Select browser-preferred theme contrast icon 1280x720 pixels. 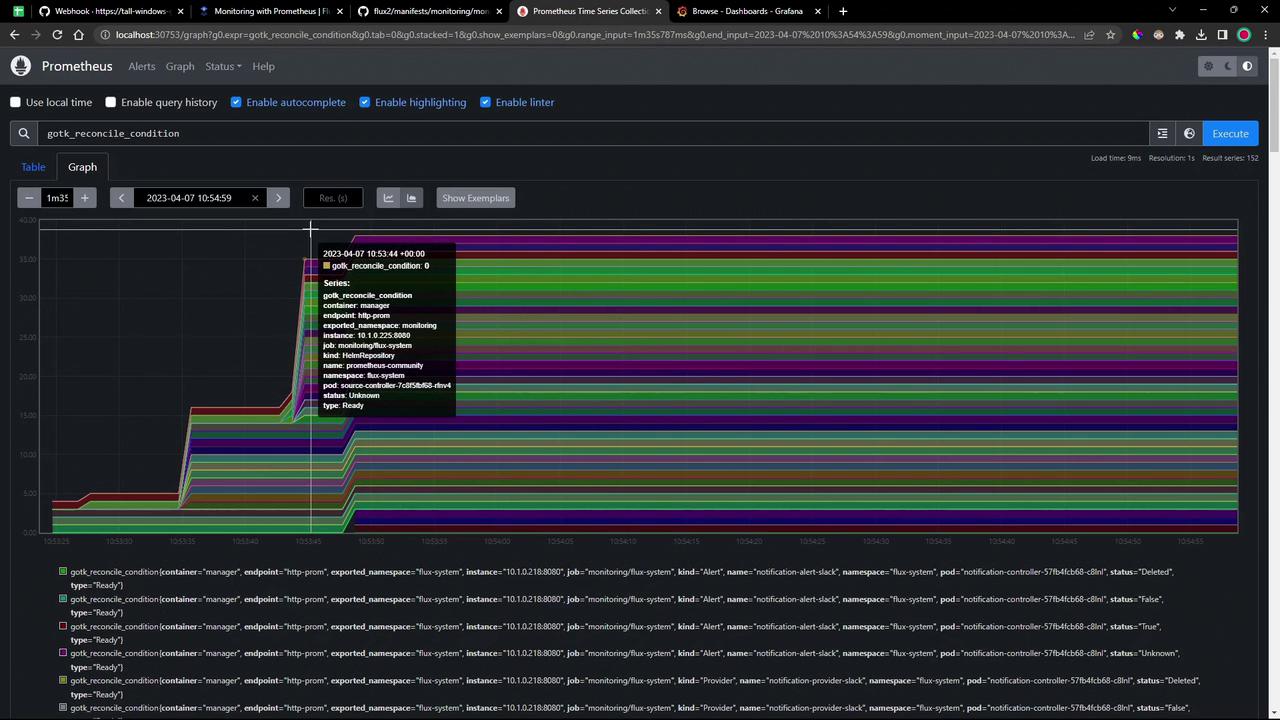(x=1247, y=66)
